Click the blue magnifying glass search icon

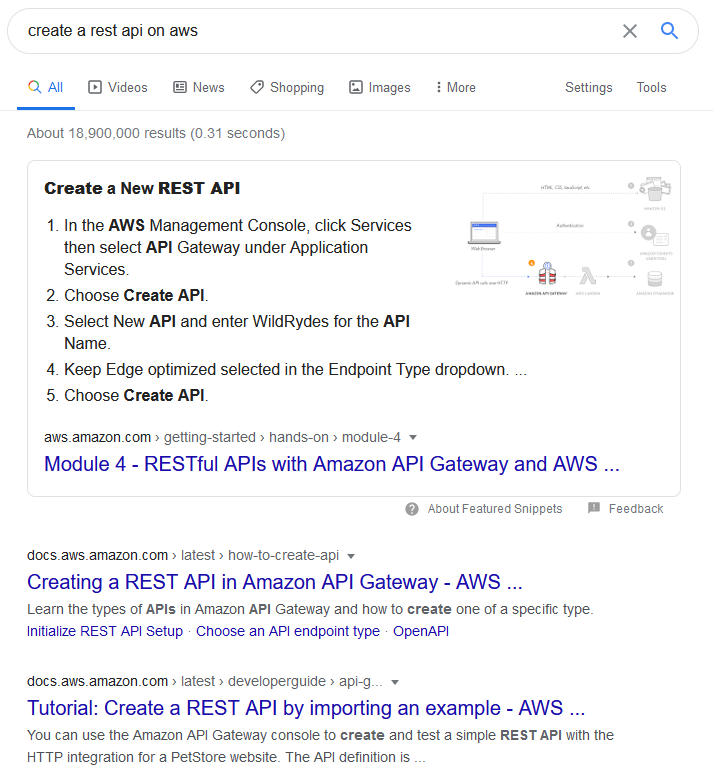click(669, 31)
